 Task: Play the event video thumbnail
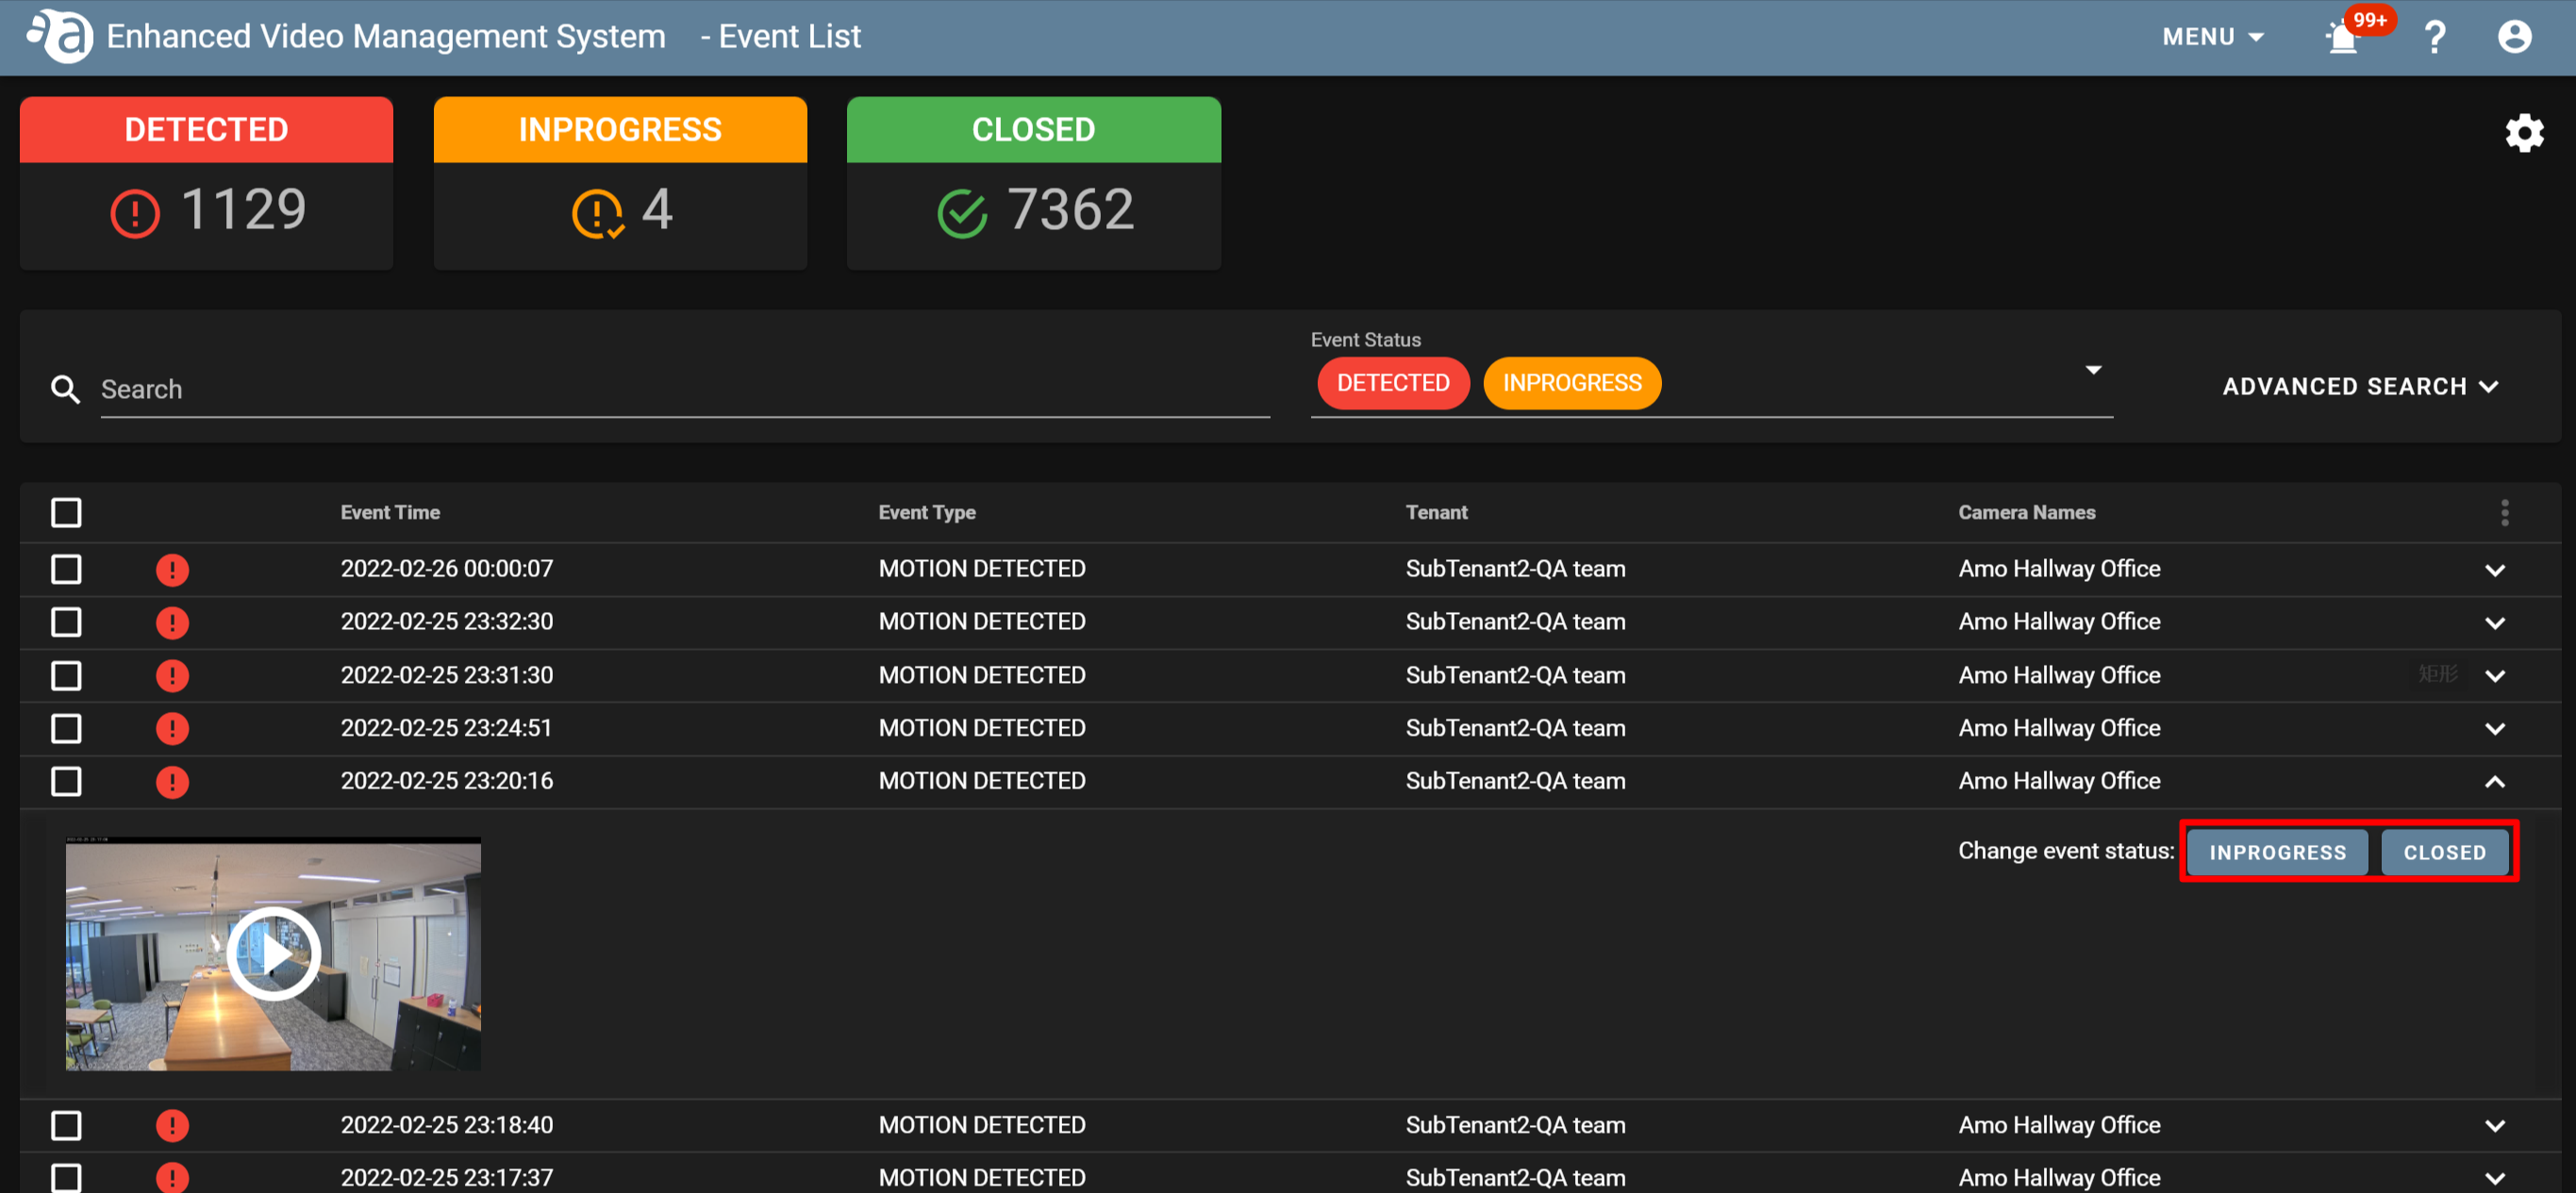click(273, 954)
